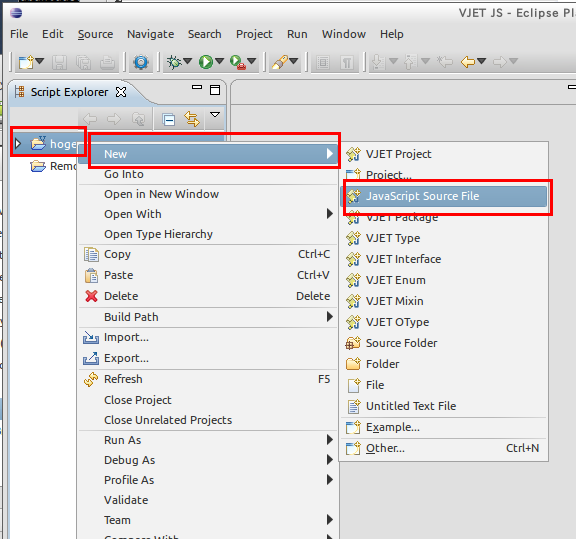Screen dimensions: 576x539
Task: Select JavaScript Source File in submenu
Action: click(x=444, y=196)
